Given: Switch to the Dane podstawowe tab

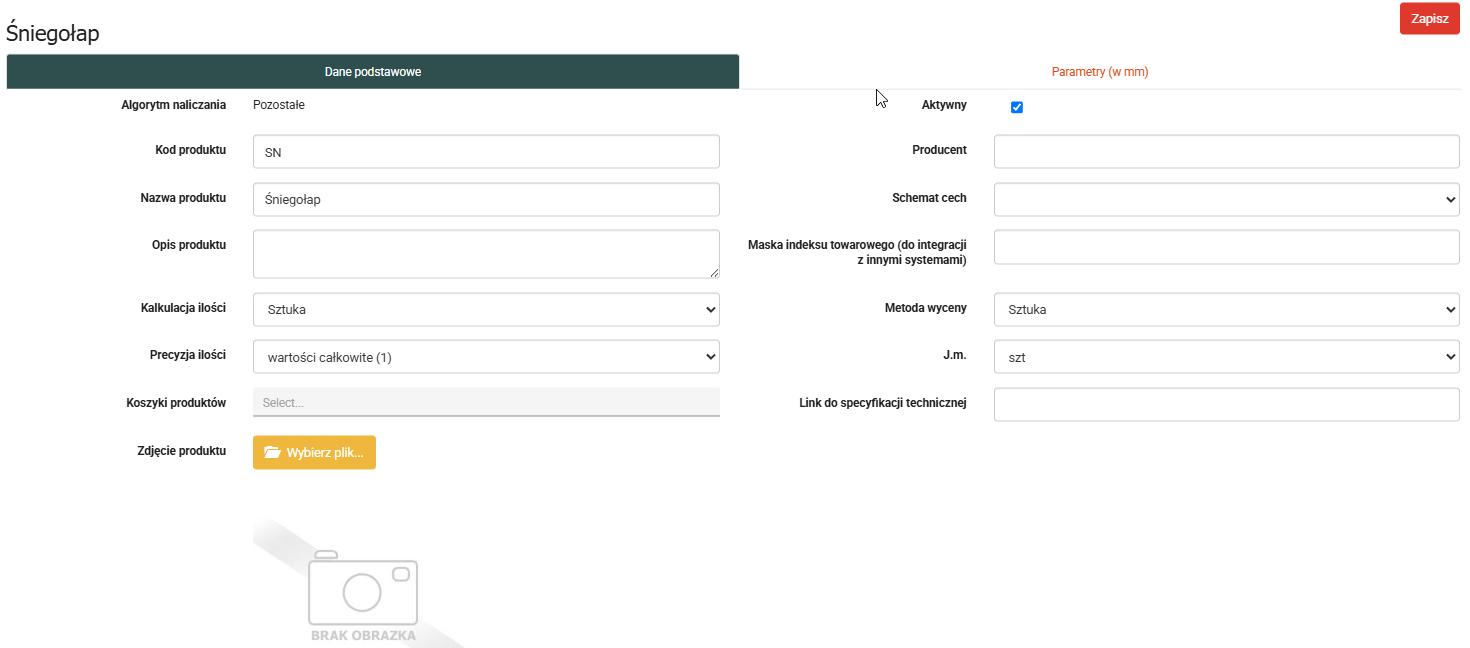Looking at the screenshot, I should coord(372,72).
